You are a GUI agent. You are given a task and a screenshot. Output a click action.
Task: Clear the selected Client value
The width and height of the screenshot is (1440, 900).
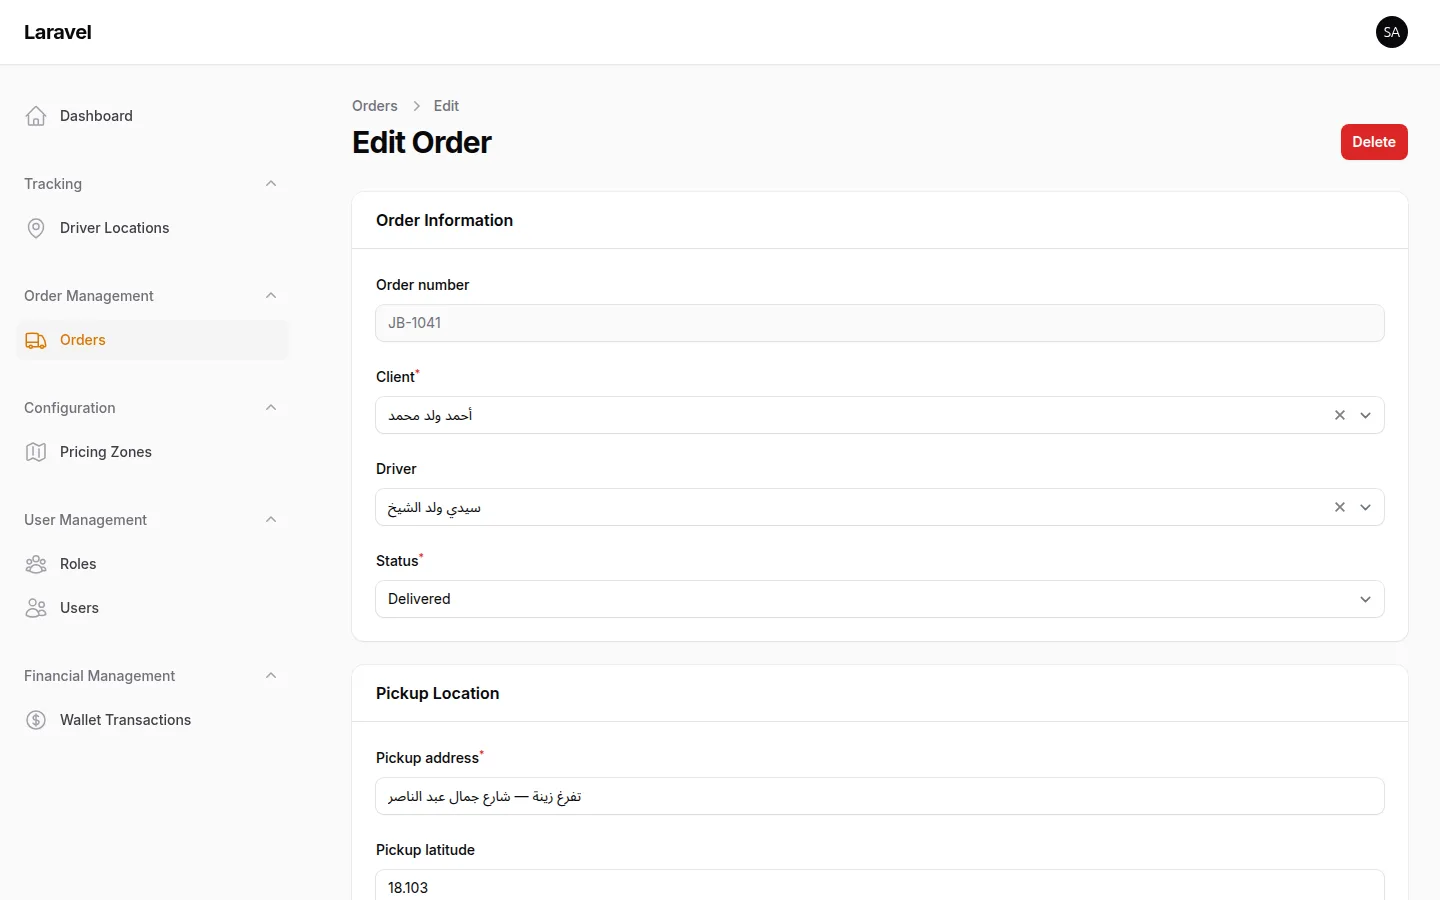pyautogui.click(x=1340, y=415)
